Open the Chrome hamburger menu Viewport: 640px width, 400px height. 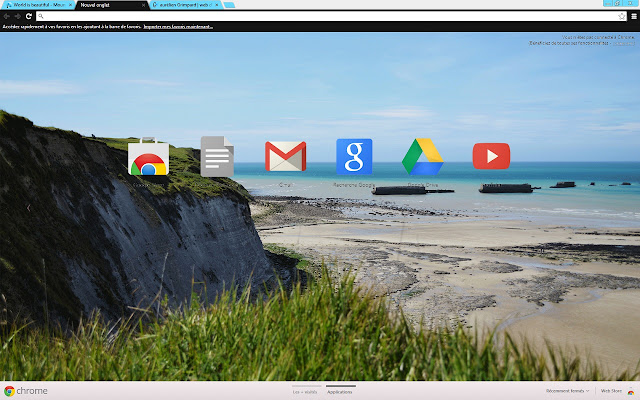[634, 16]
